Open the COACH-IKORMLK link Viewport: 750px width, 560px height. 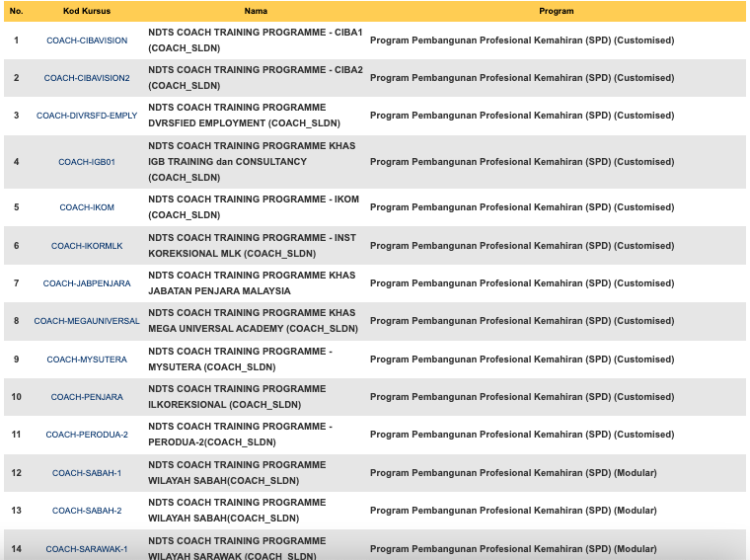(87, 246)
